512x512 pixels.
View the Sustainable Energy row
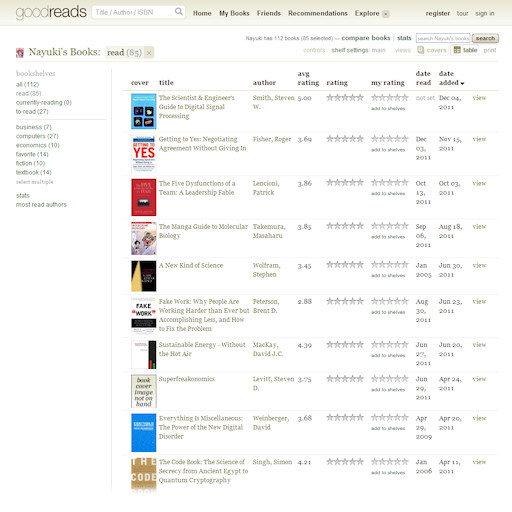[x=479, y=345]
